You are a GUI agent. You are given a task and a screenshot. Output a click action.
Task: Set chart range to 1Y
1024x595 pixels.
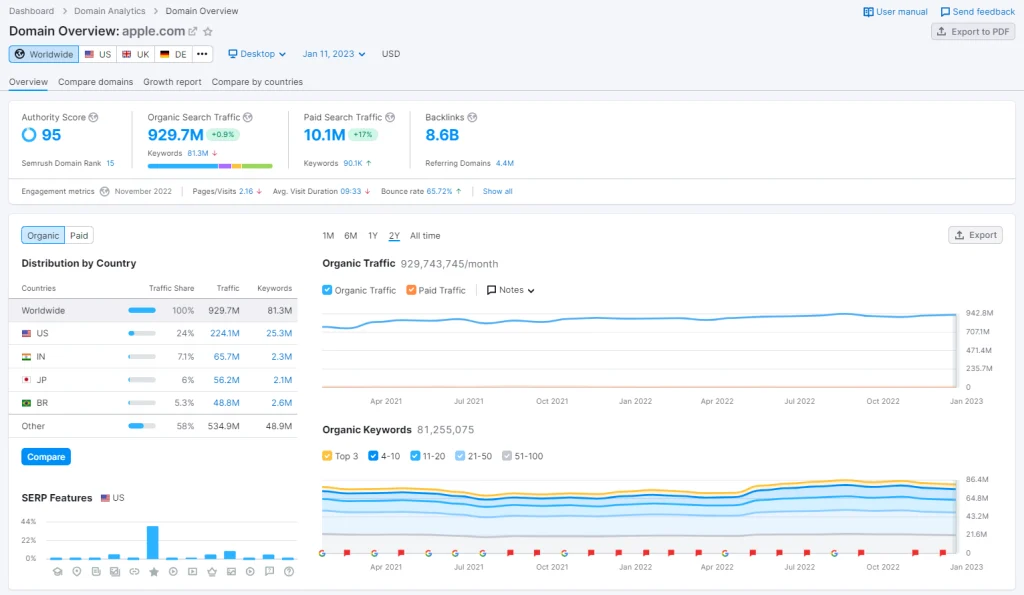(x=373, y=236)
